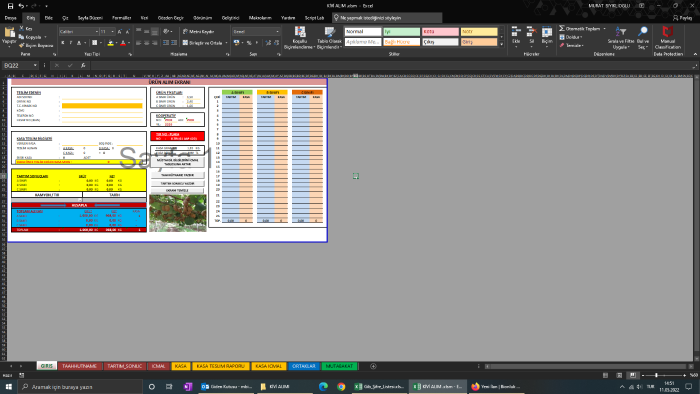700x394 pixels.
Task: Open the Görünüm ribbon tab
Action: coord(203,18)
